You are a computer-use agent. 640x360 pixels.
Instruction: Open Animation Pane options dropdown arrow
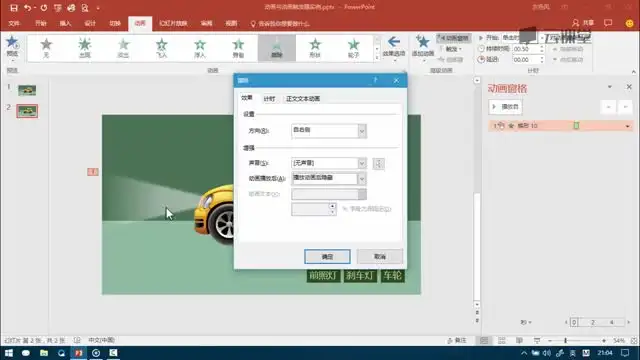(609, 87)
